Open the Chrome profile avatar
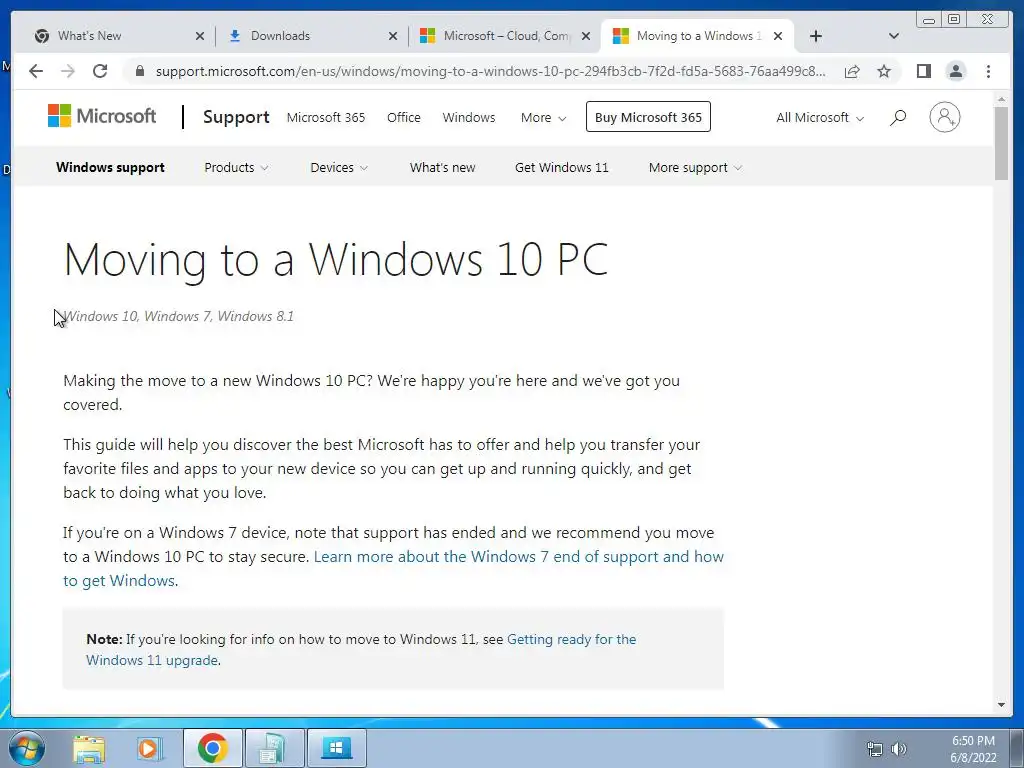 [x=955, y=71]
